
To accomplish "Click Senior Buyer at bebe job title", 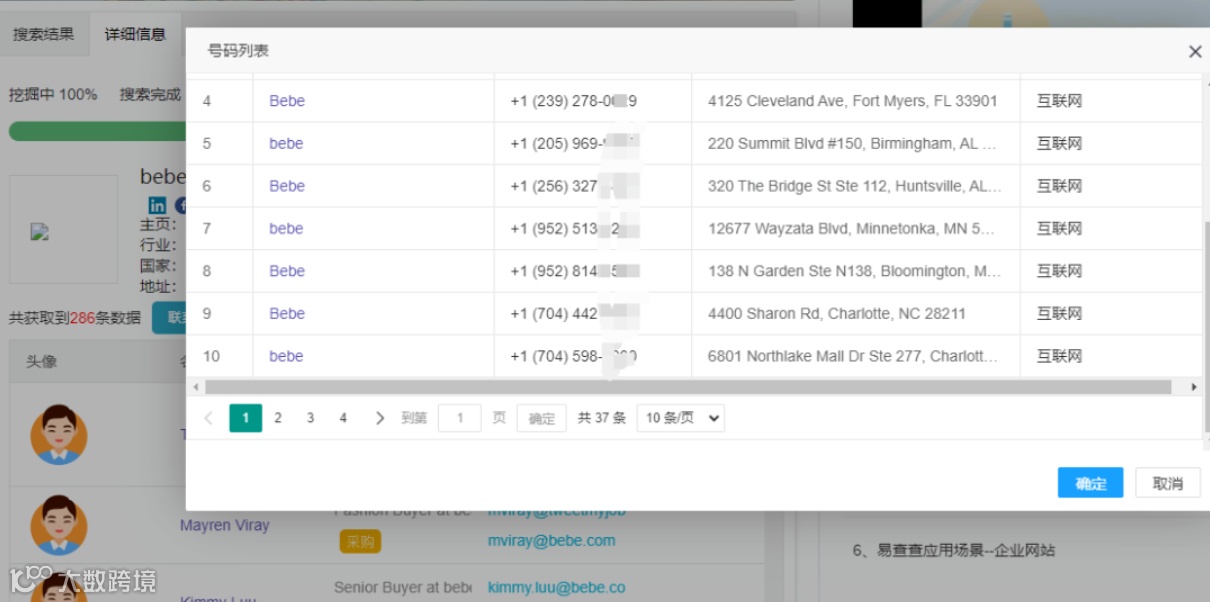I will [x=403, y=587].
